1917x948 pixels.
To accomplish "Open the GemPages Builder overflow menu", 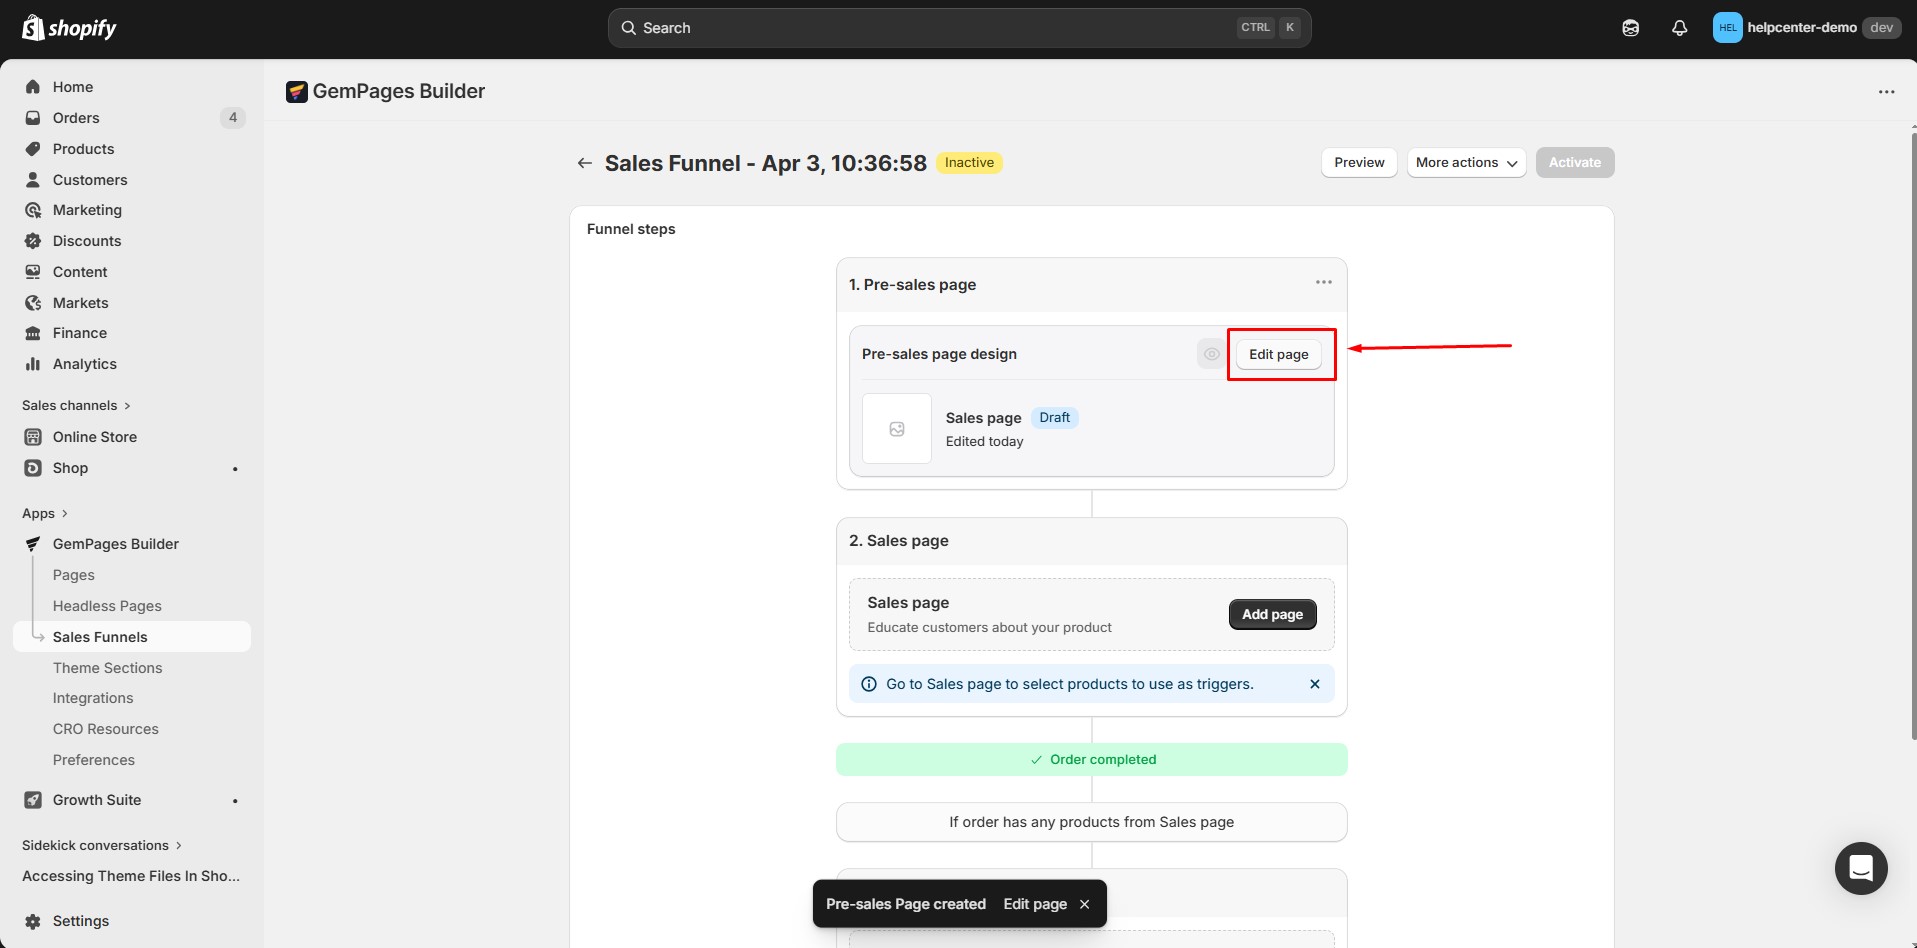I will click(1887, 91).
